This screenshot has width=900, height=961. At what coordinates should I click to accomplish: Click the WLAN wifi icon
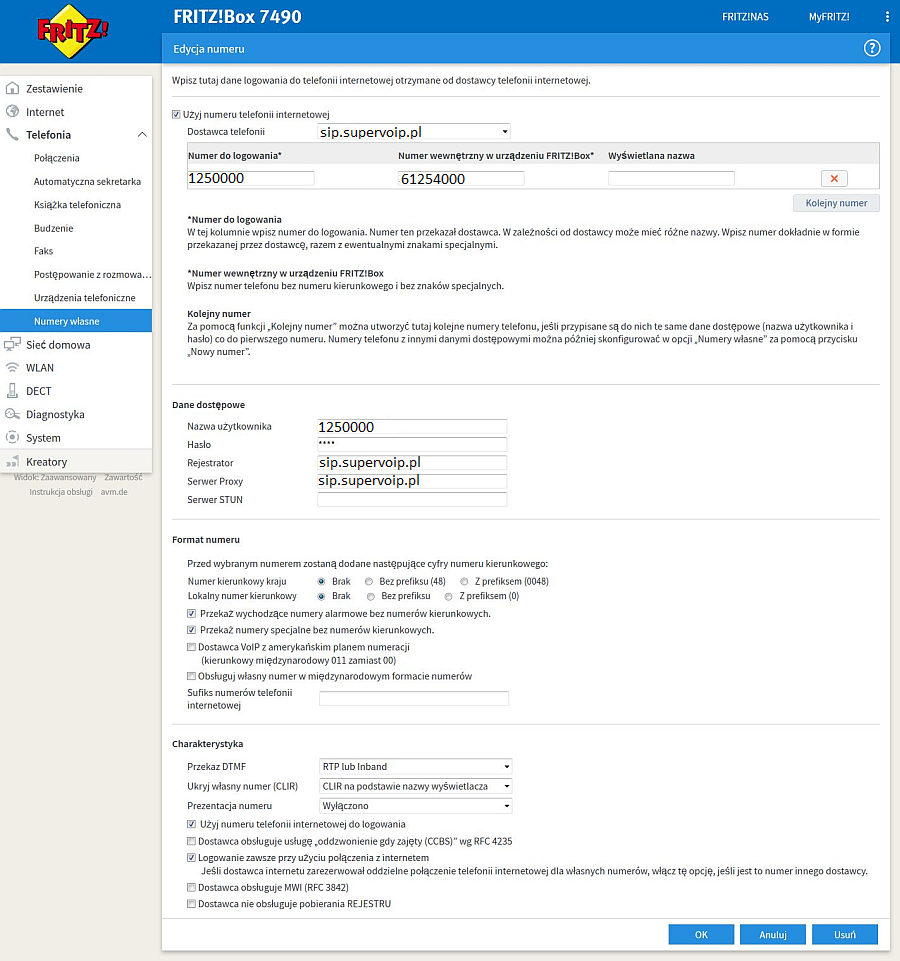[x=12, y=367]
